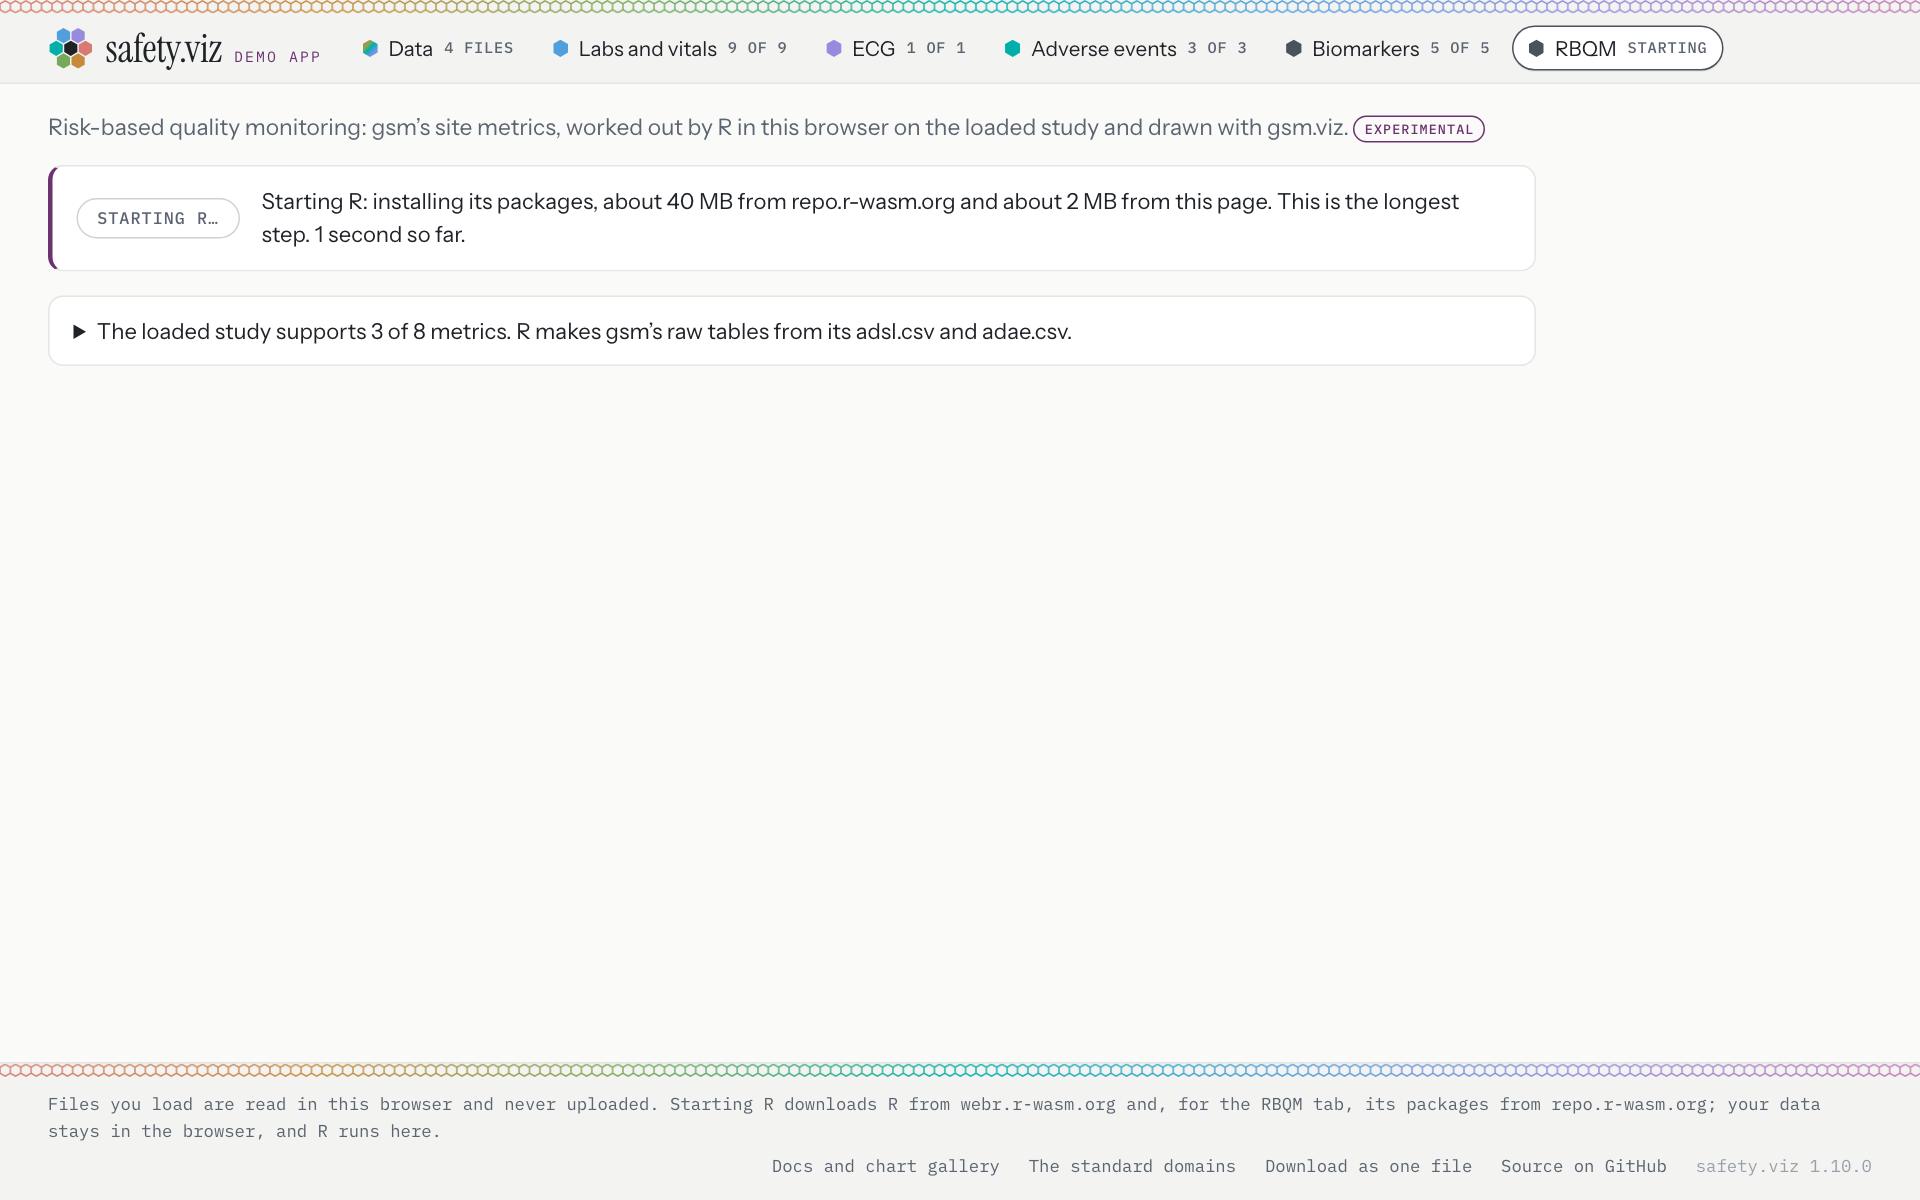Click the blue hexagon beside Labs and vitals

click(561, 48)
